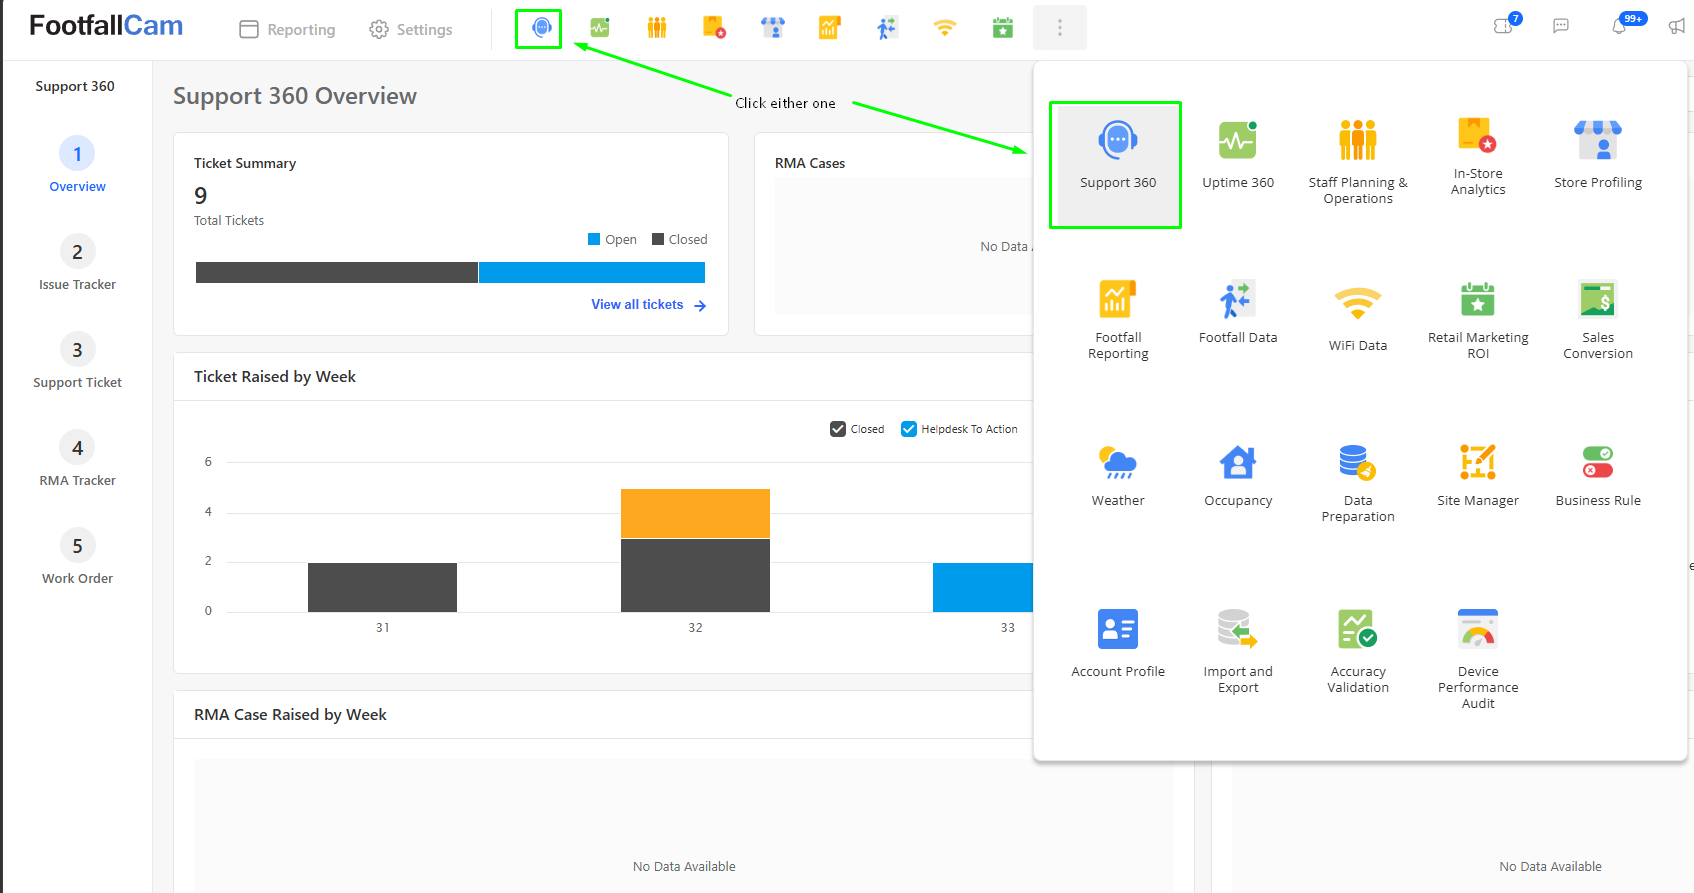Open the Accuracy Validation app
The height and width of the screenshot is (893, 1694).
[x=1358, y=650]
